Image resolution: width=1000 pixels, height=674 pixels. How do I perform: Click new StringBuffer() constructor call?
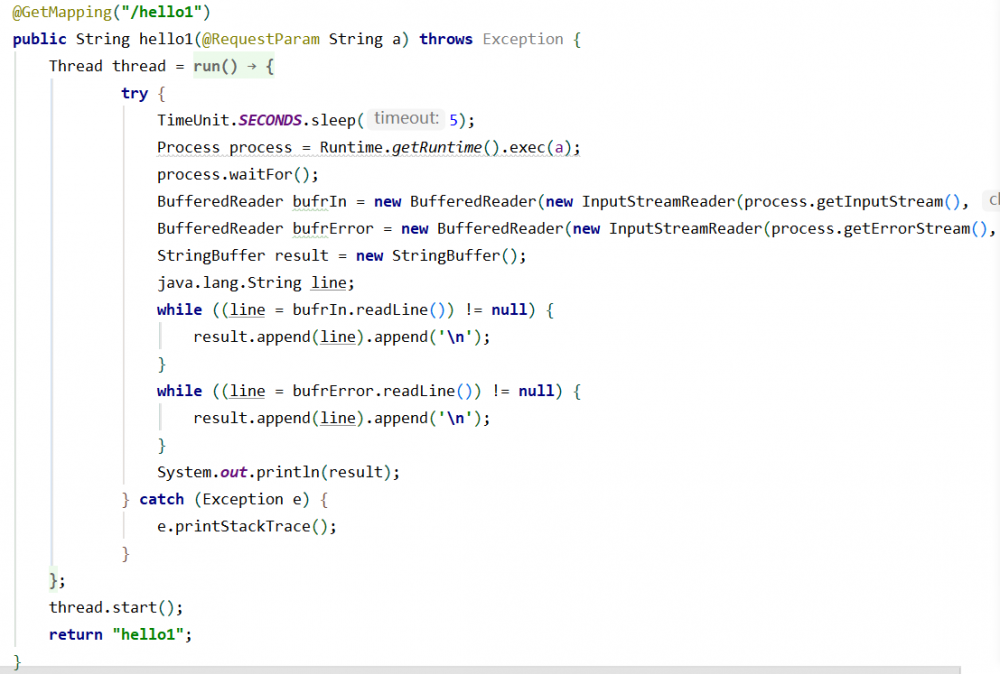pyautogui.click(x=439, y=256)
